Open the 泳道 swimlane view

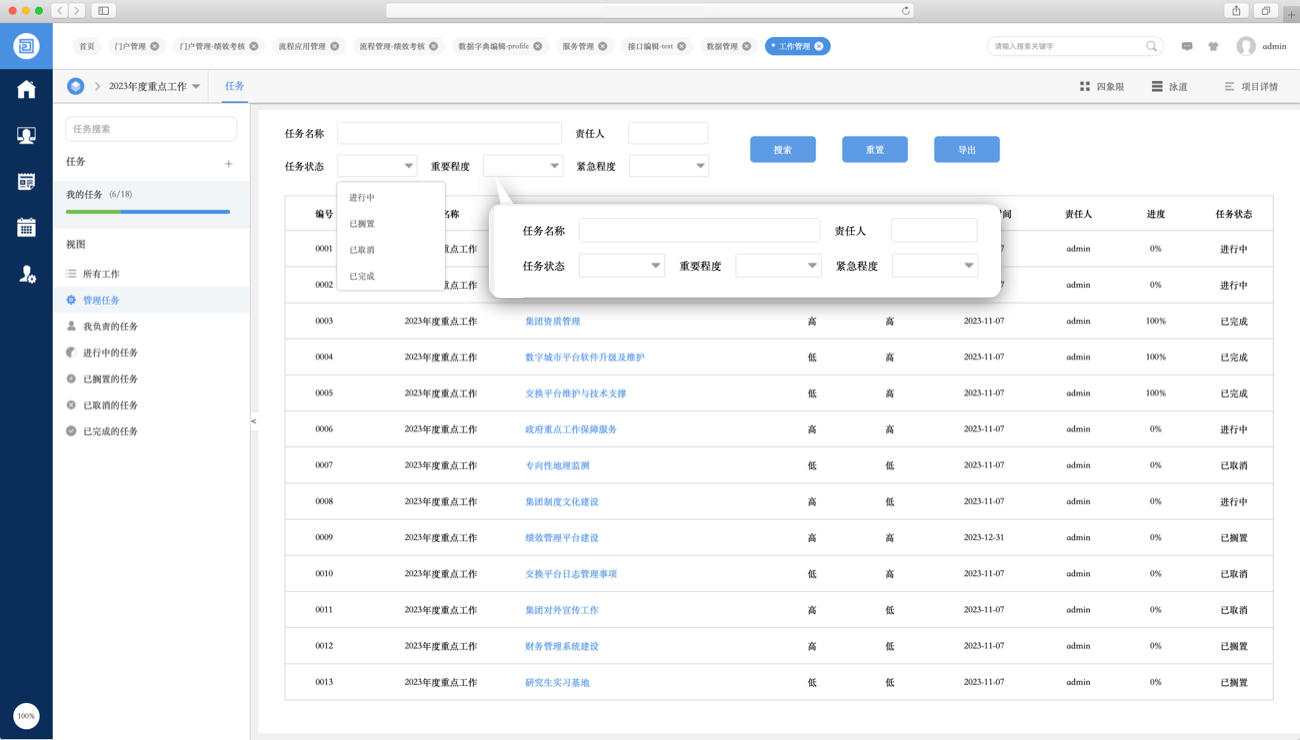pyautogui.click(x=1169, y=87)
